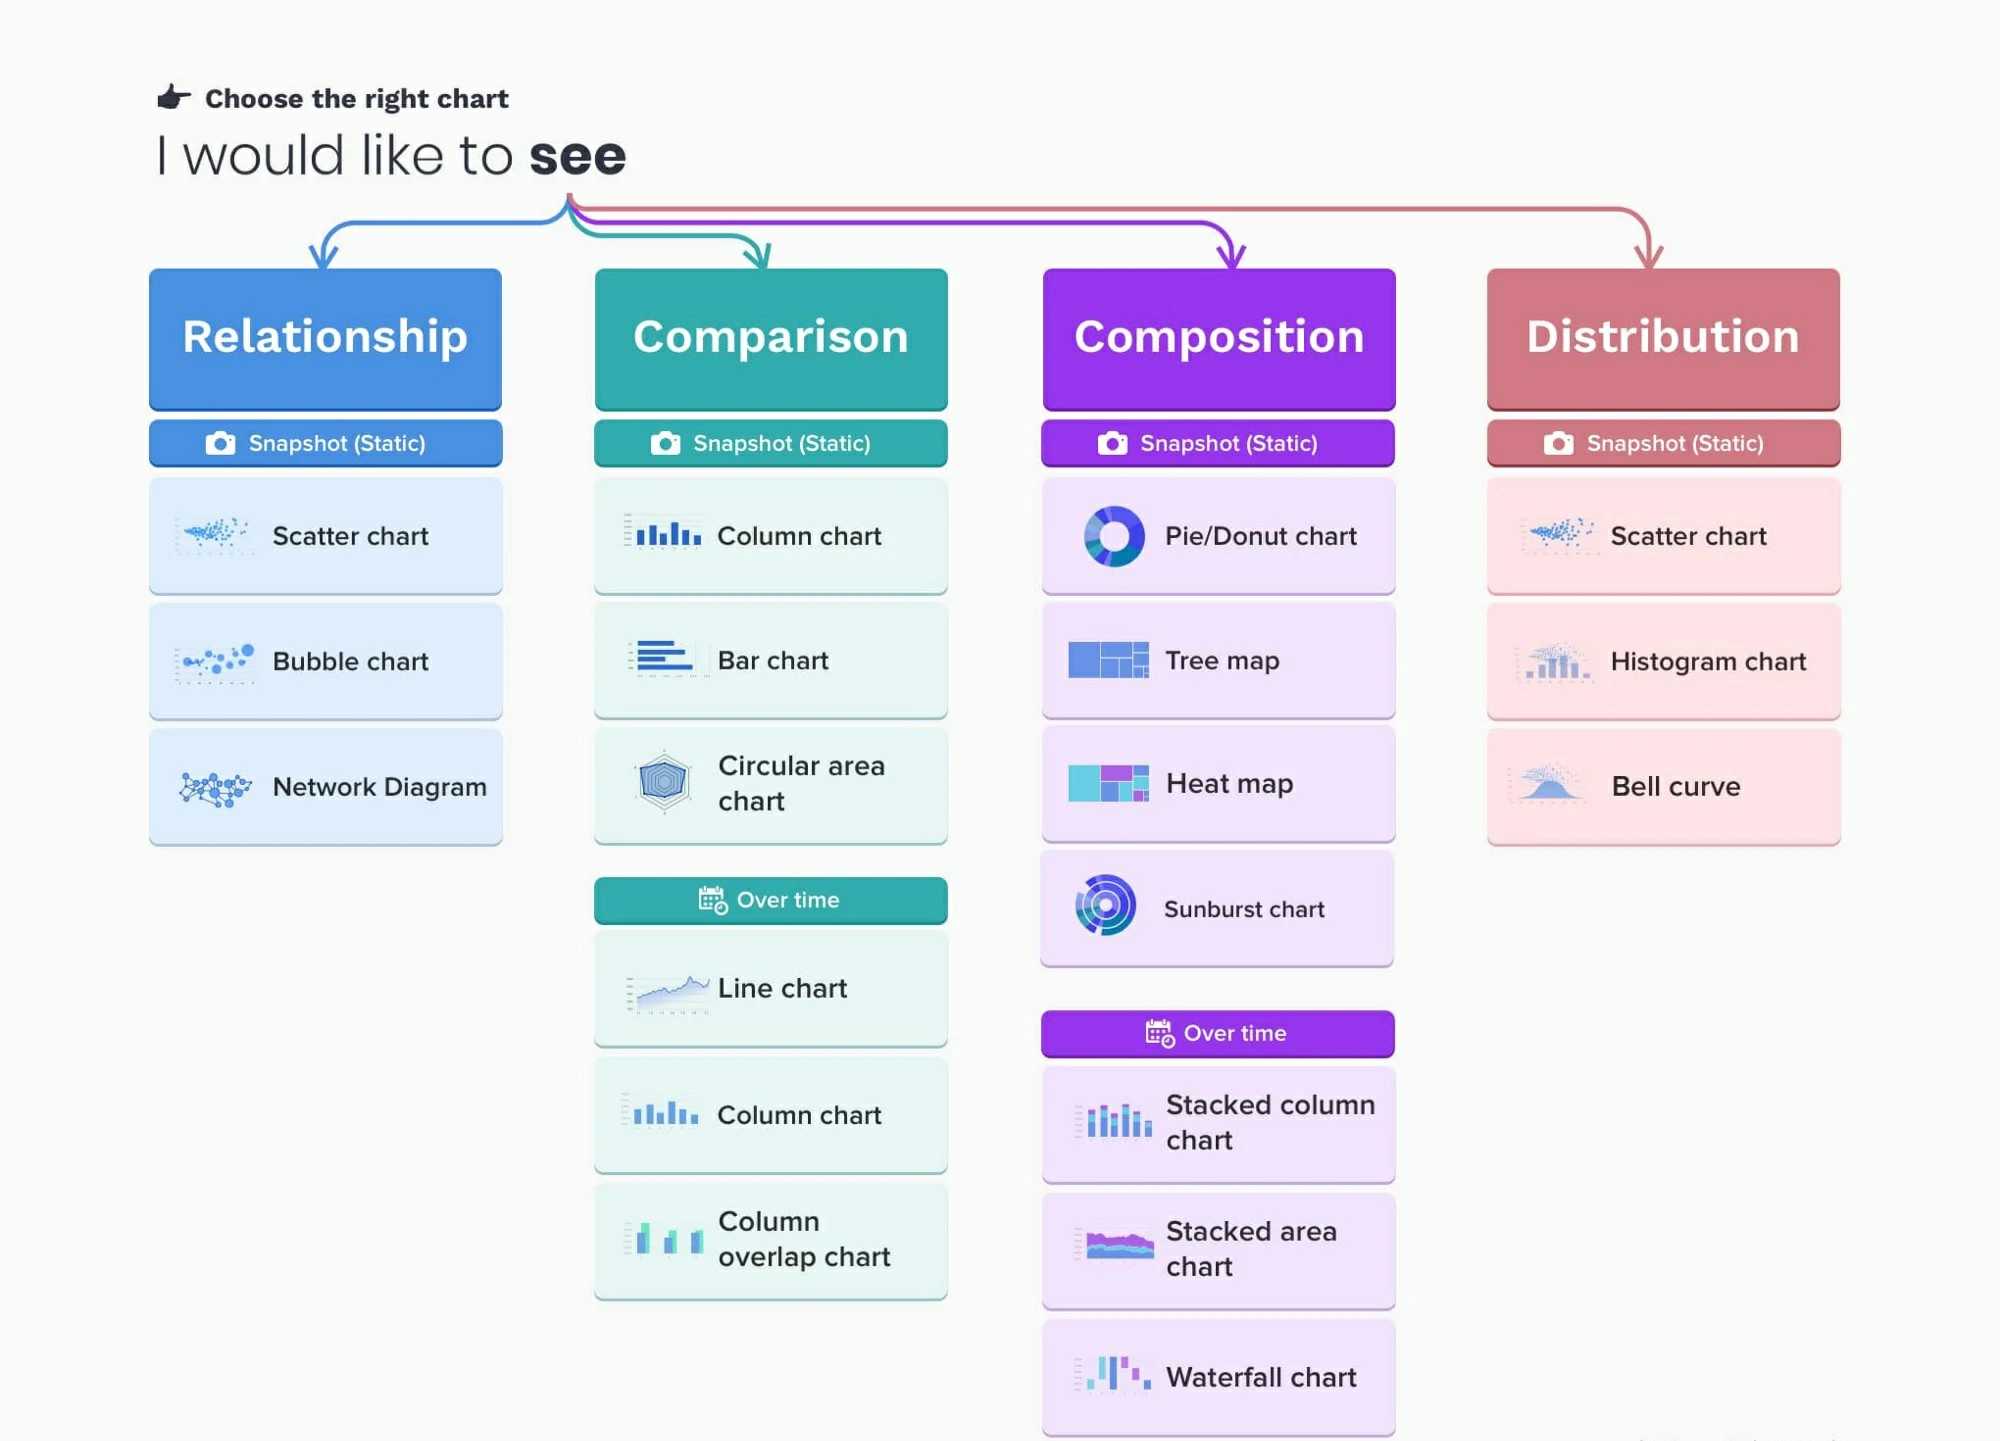This screenshot has width=2000, height=1441.
Task: Click the Tree map icon
Action: pyautogui.click(x=1108, y=661)
